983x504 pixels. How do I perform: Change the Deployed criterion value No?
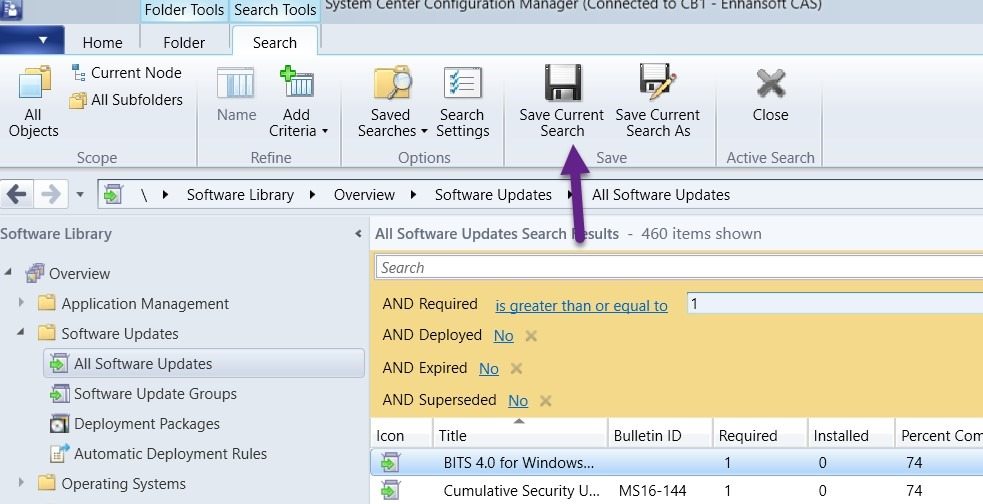pyautogui.click(x=503, y=336)
